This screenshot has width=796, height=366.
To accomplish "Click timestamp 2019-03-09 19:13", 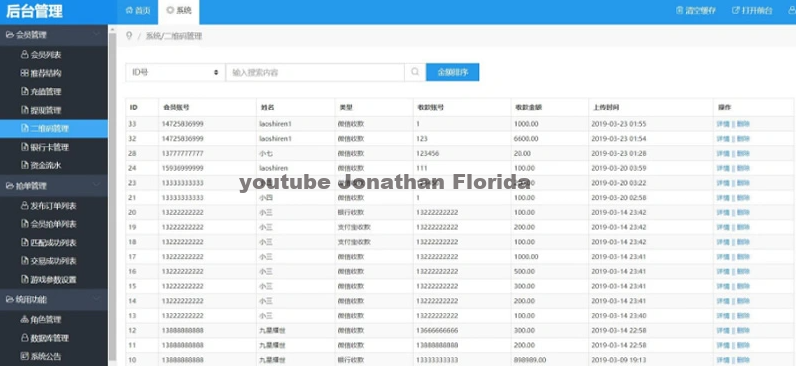I will click(x=618, y=360).
